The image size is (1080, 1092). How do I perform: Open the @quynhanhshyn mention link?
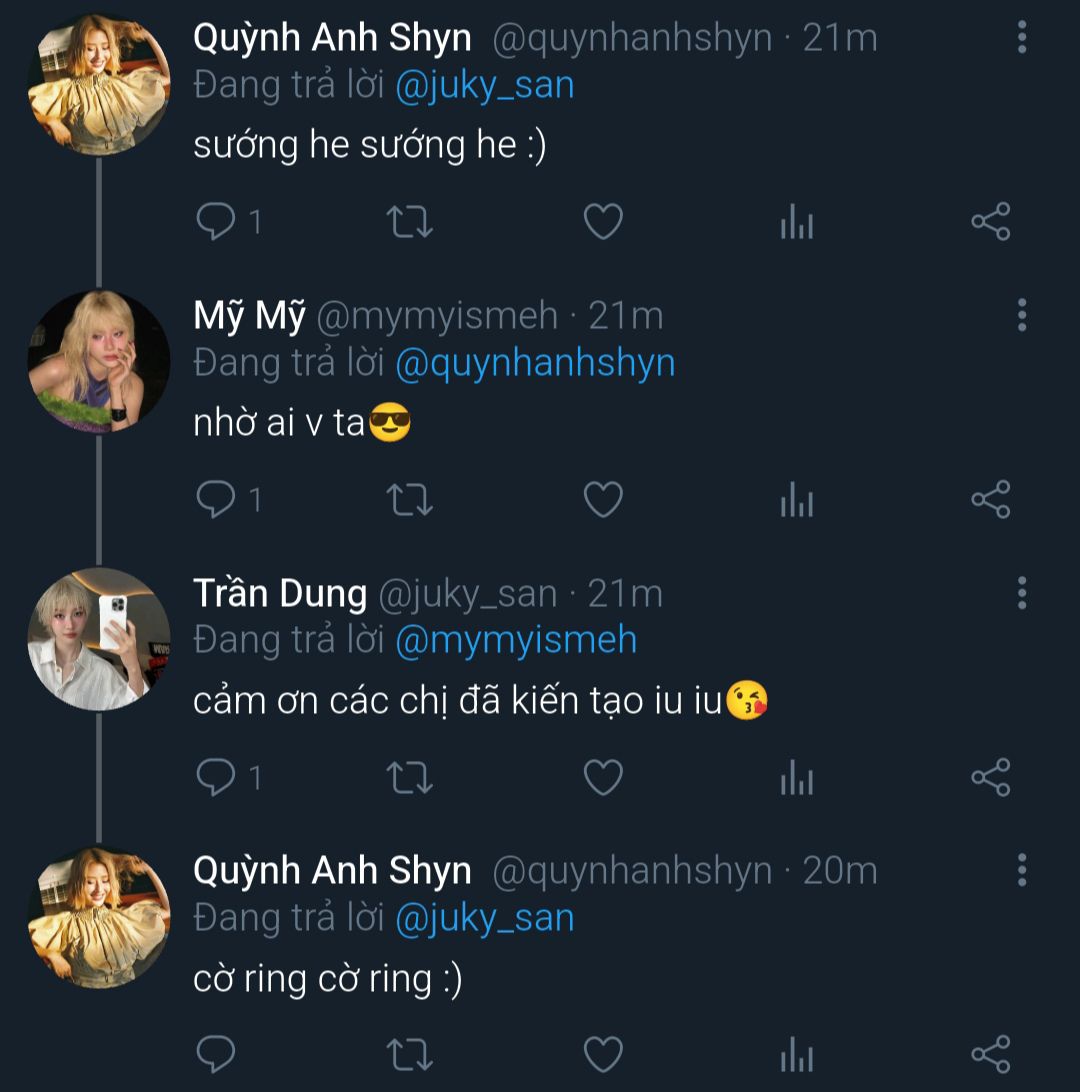[x=535, y=363]
